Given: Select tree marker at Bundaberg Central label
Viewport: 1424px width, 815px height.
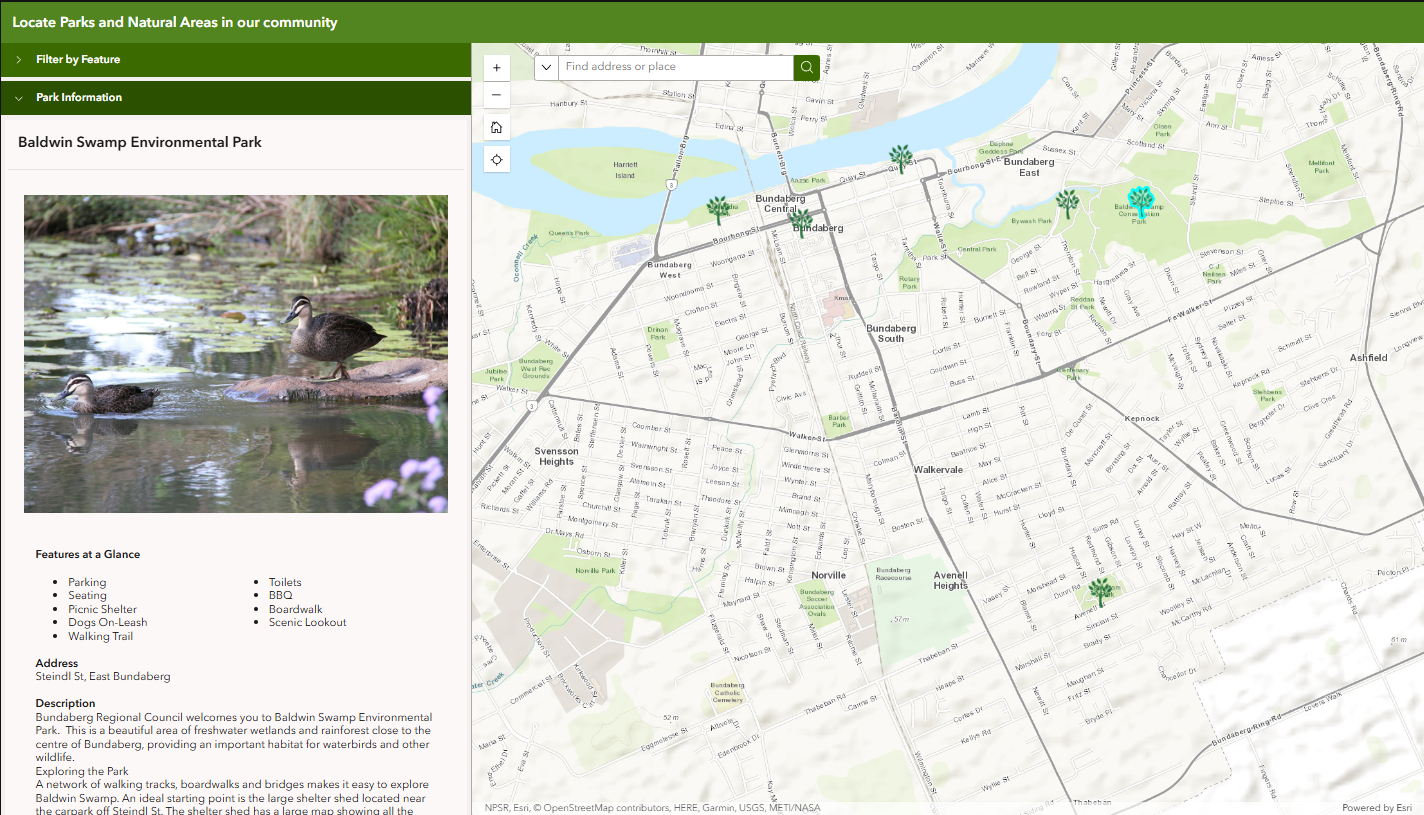Looking at the screenshot, I should click(800, 221).
